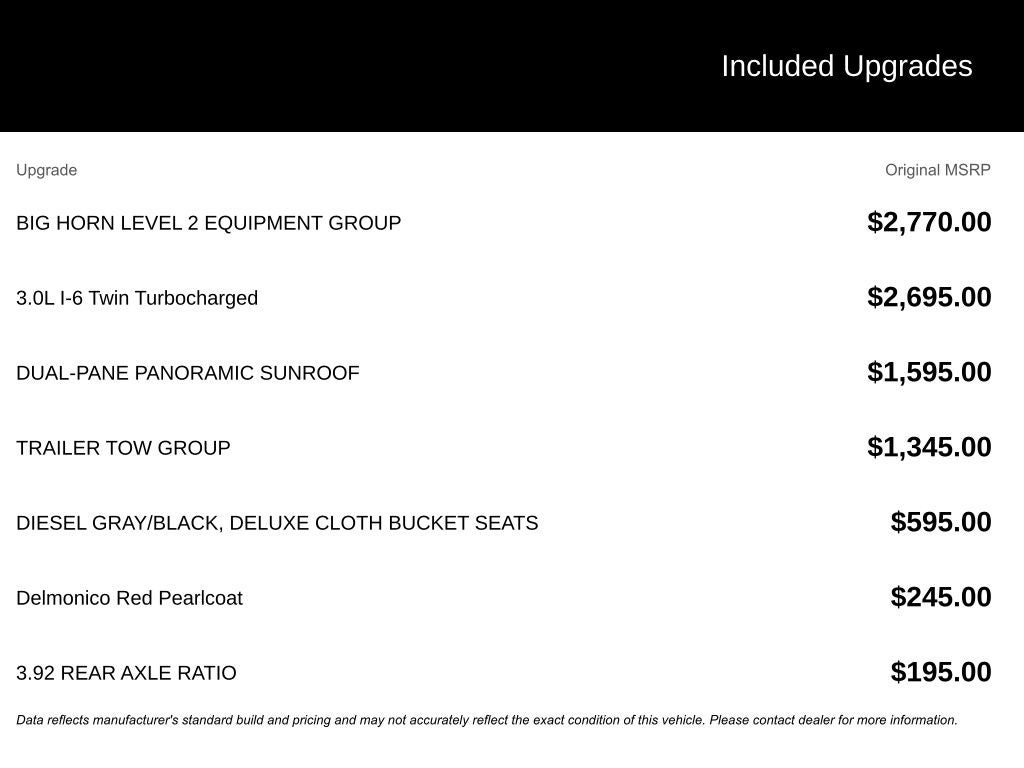Click the $1,595.00 sunroof price
The height and width of the screenshot is (768, 1024).
pyautogui.click(x=929, y=372)
